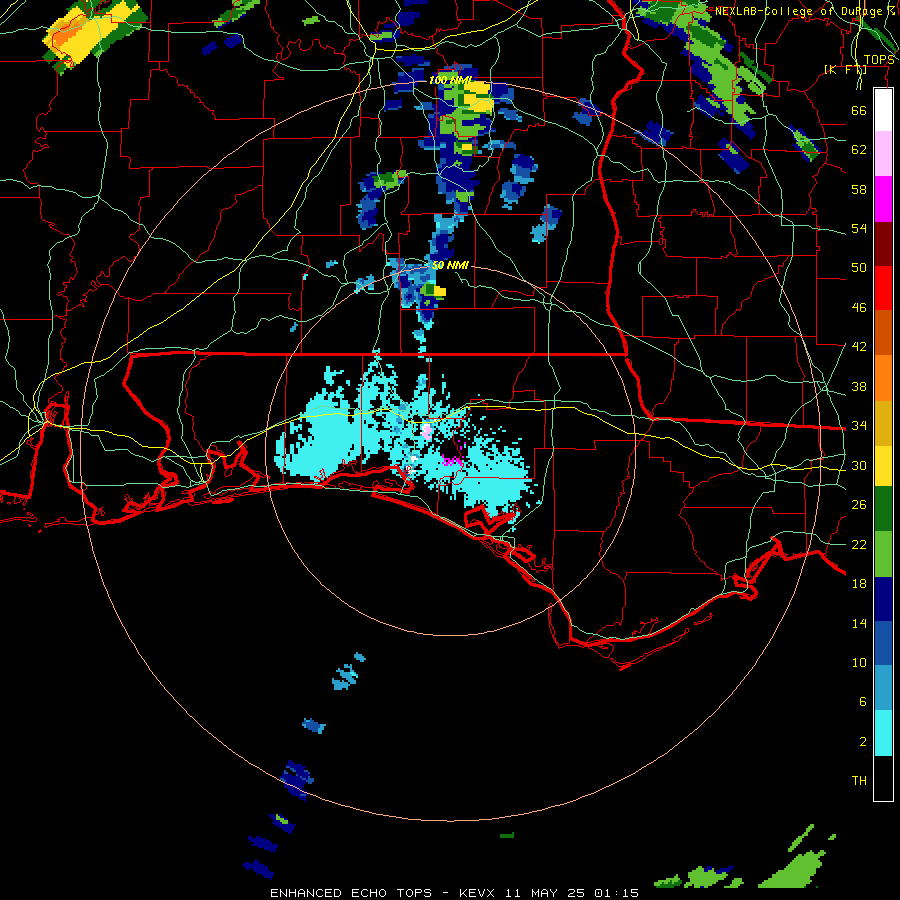Click the 100 NMI range ring label
Screen dimensions: 900x900
coord(450,80)
